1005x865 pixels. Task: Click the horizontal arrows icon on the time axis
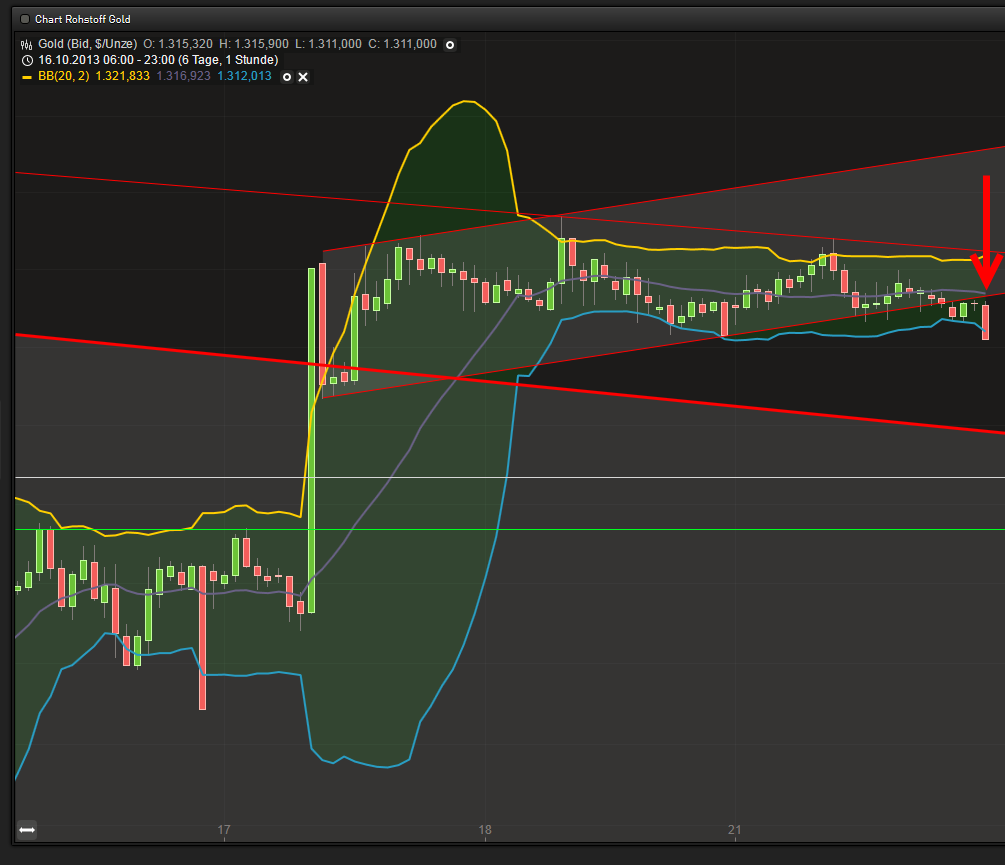point(26,829)
